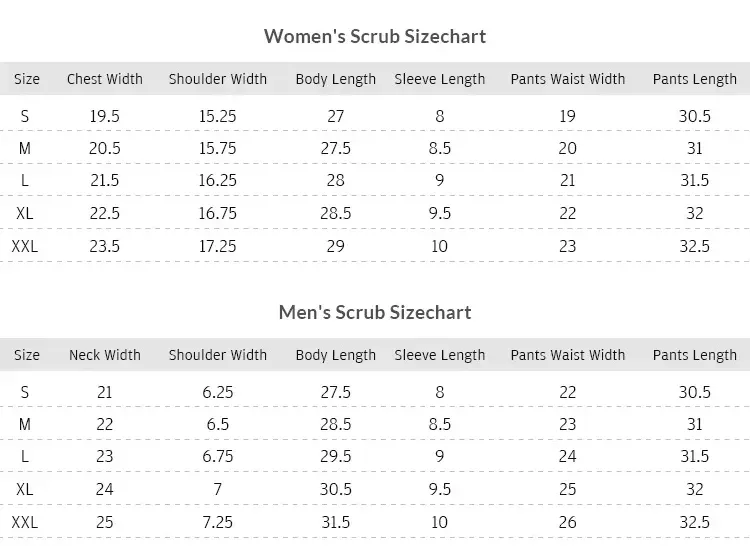
Task: Click women's Shoulder Width column header
Action: tap(218, 79)
